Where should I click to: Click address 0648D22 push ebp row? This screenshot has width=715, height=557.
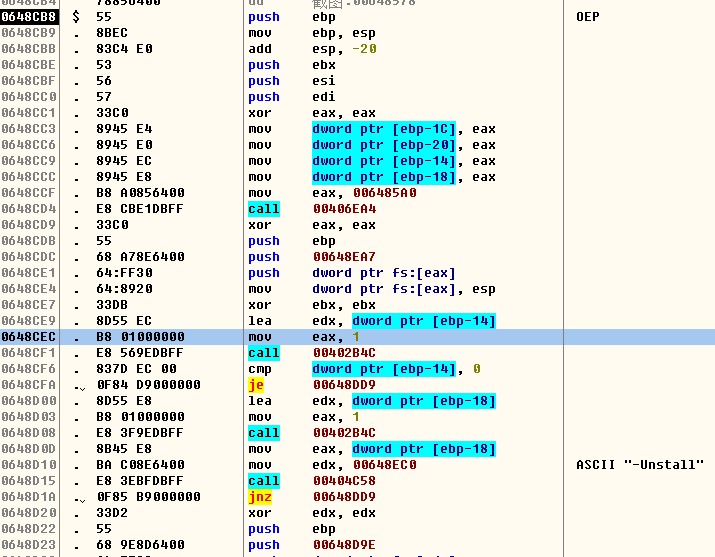pyautogui.click(x=28, y=529)
